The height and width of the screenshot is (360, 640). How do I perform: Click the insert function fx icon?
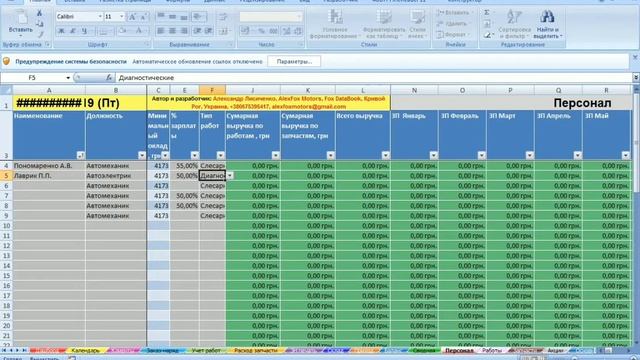[x=109, y=78]
